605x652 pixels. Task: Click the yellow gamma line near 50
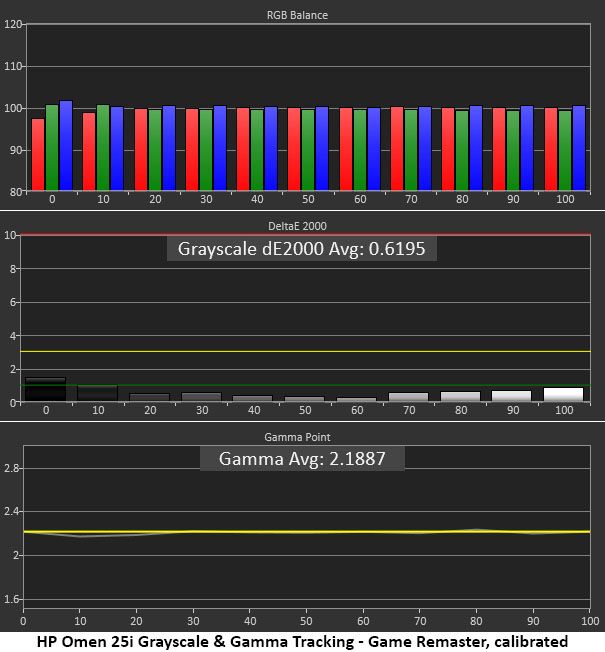306,532
